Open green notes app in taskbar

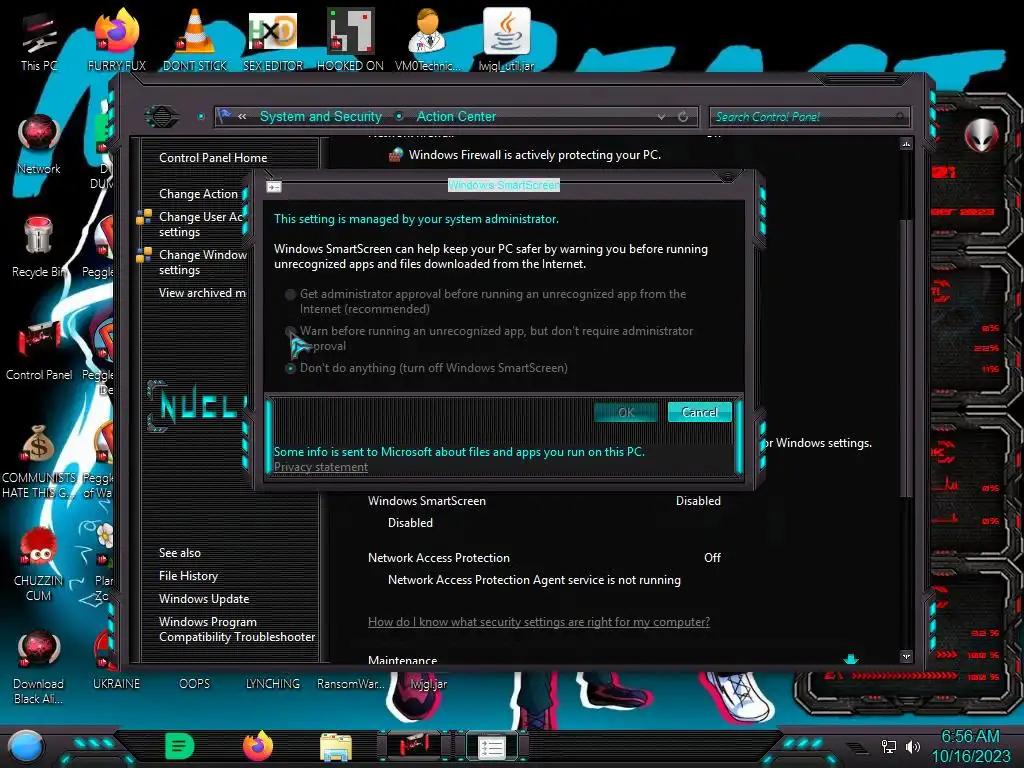pyautogui.click(x=179, y=746)
